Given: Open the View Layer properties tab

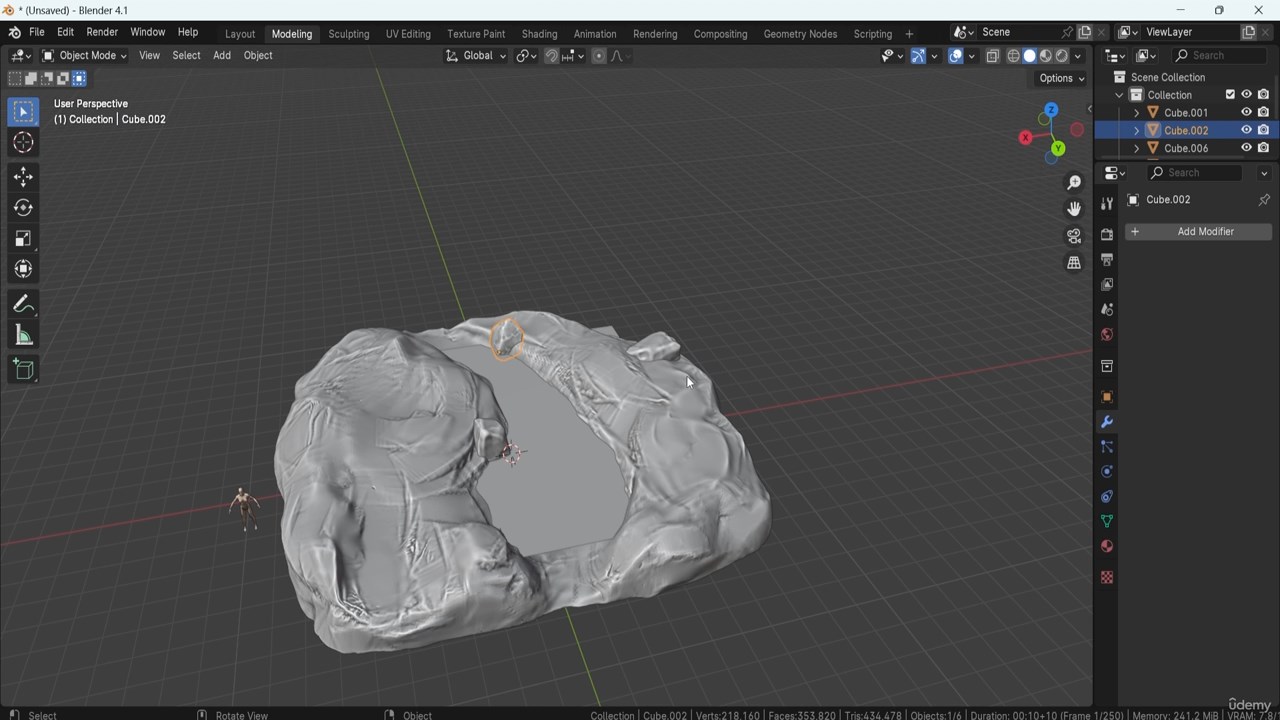Looking at the screenshot, I should point(1107,284).
